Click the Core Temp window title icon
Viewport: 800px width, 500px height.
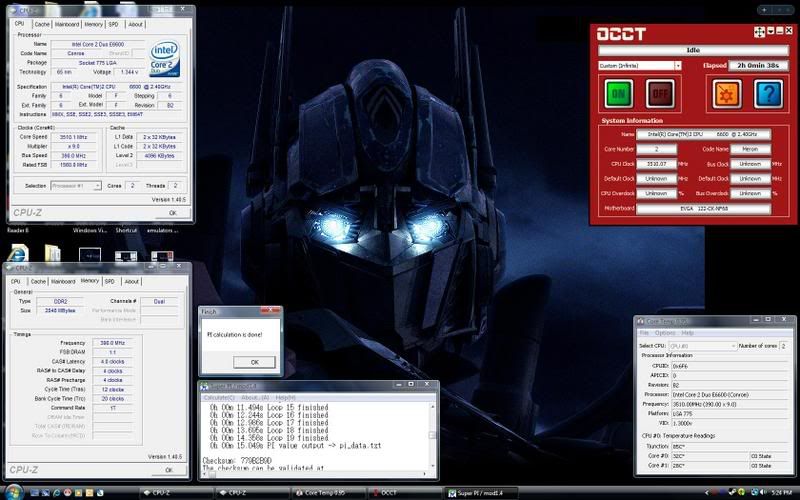[640, 321]
